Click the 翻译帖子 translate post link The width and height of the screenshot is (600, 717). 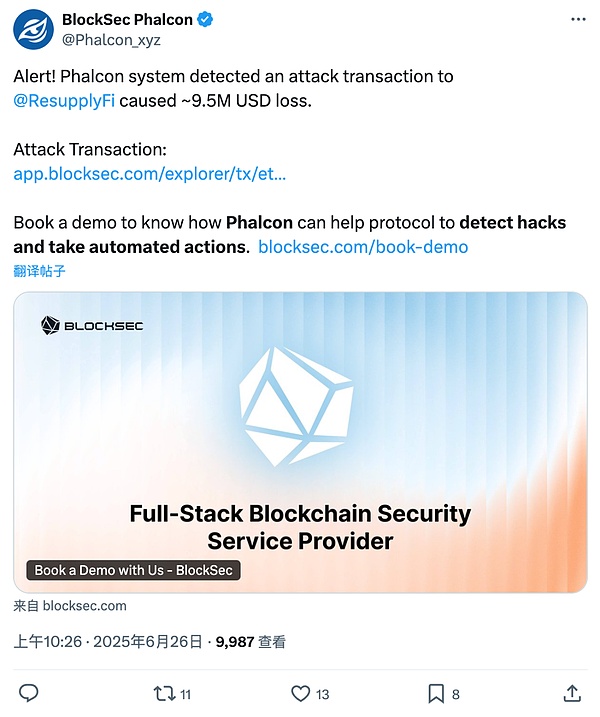tap(40, 271)
